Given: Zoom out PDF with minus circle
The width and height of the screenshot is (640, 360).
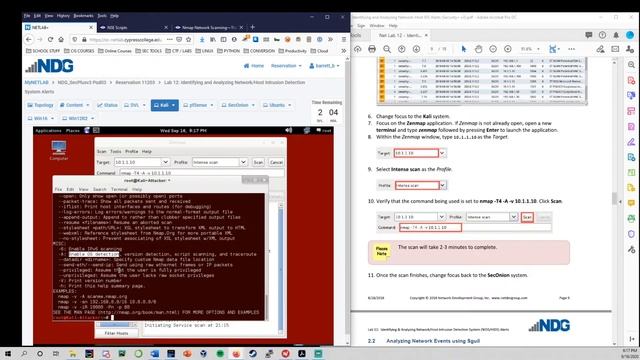Looking at the screenshot, I should coord(493,49).
